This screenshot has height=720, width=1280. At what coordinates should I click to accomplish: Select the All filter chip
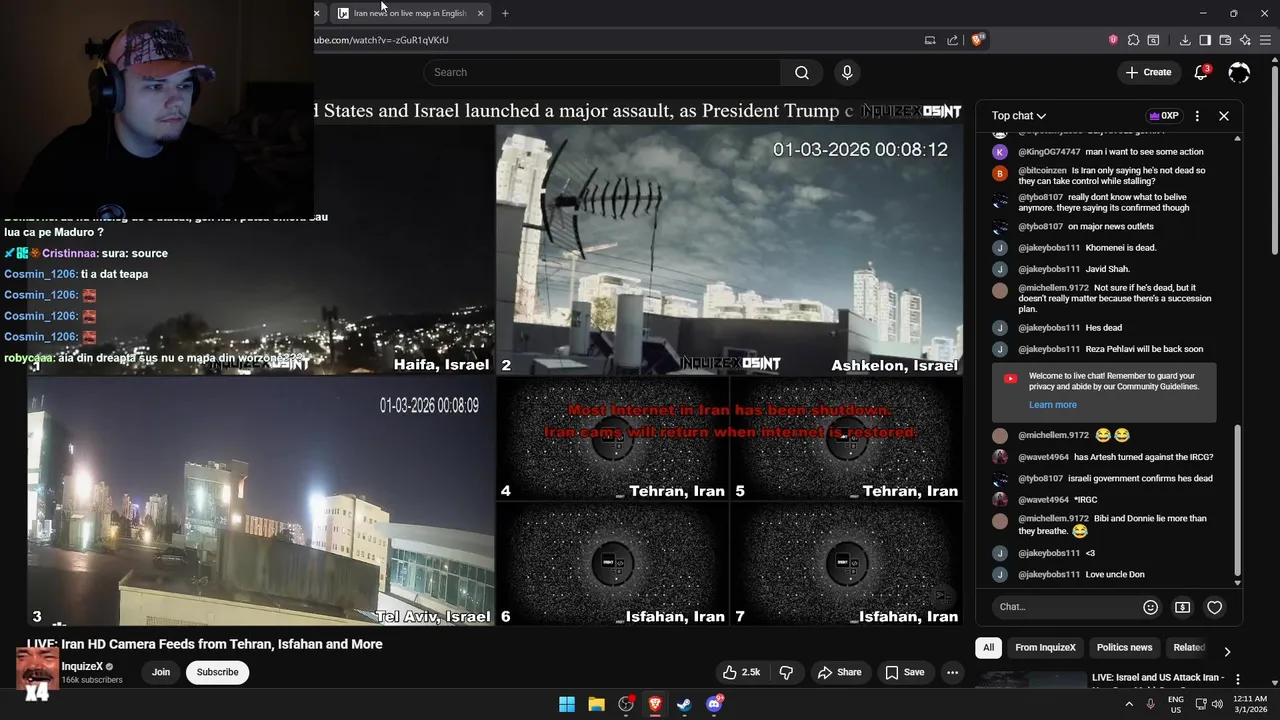(988, 648)
